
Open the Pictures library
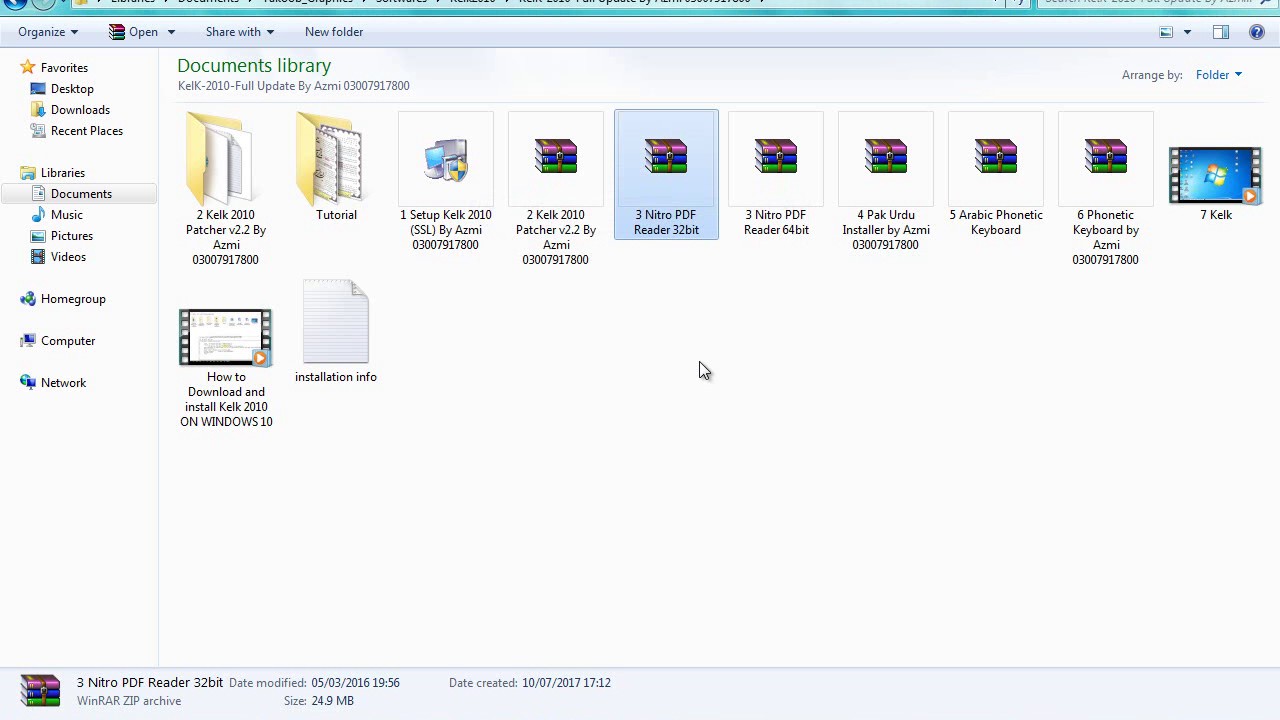coord(72,236)
